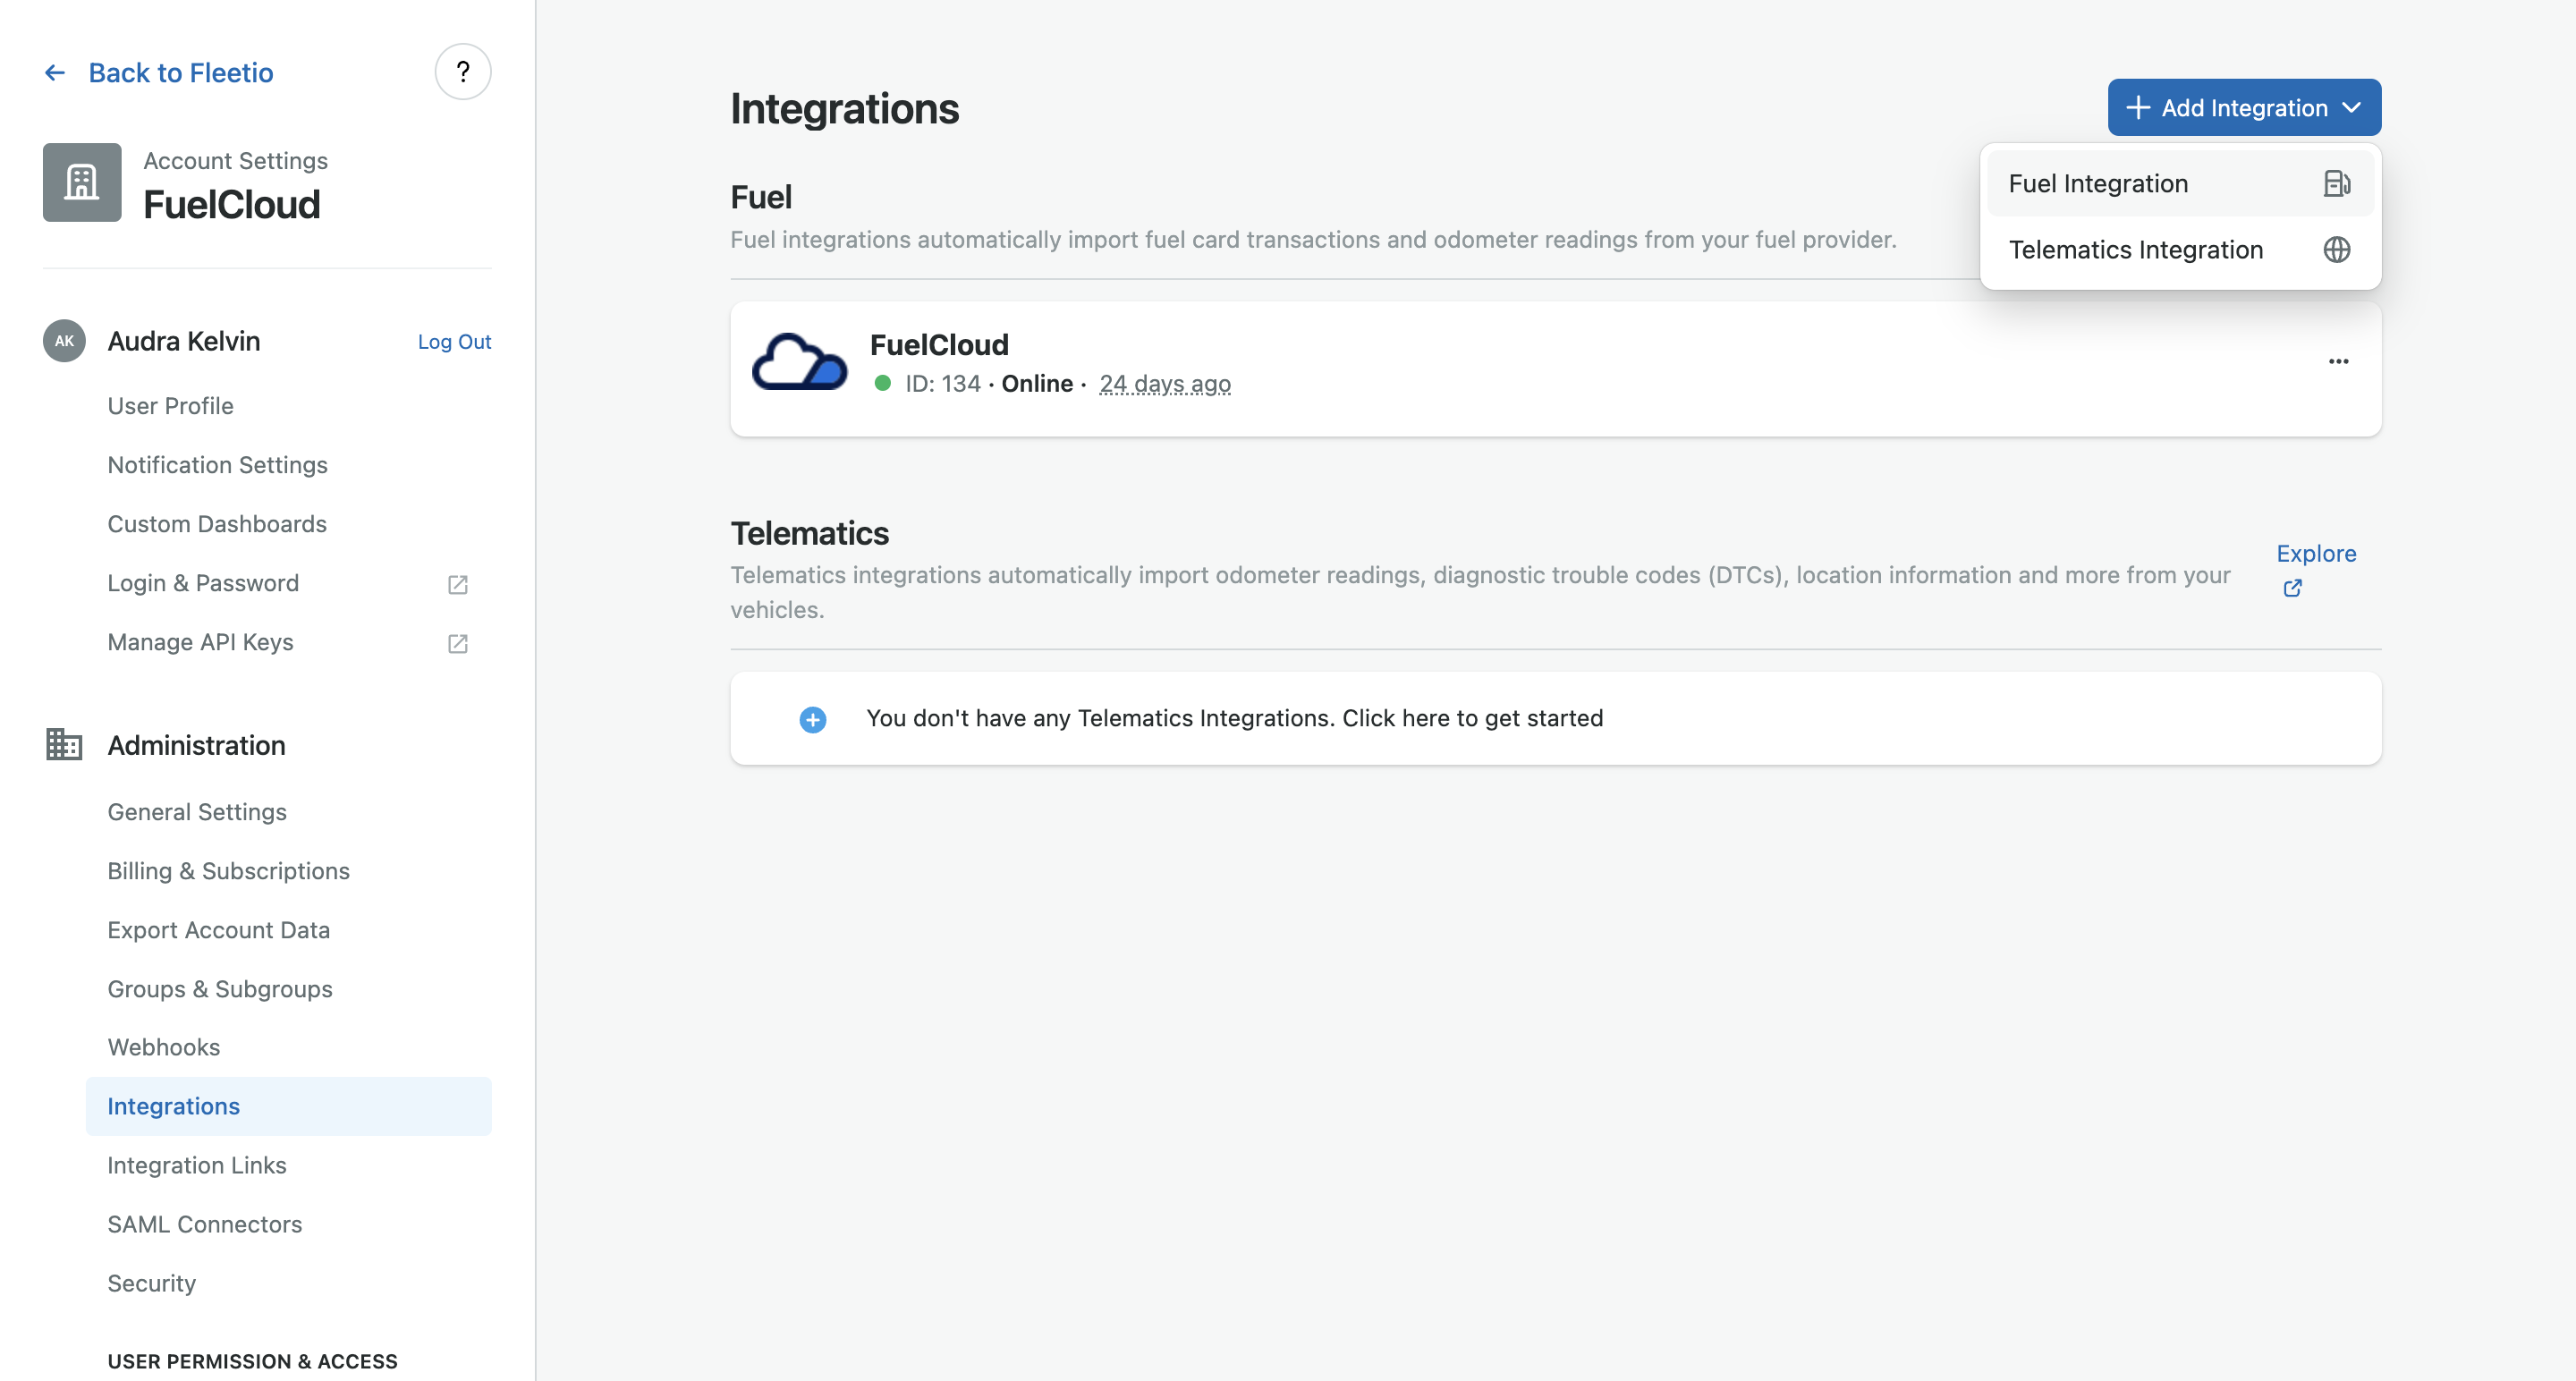Open SAML Connectors
This screenshot has width=2576, height=1381.
(x=205, y=1224)
